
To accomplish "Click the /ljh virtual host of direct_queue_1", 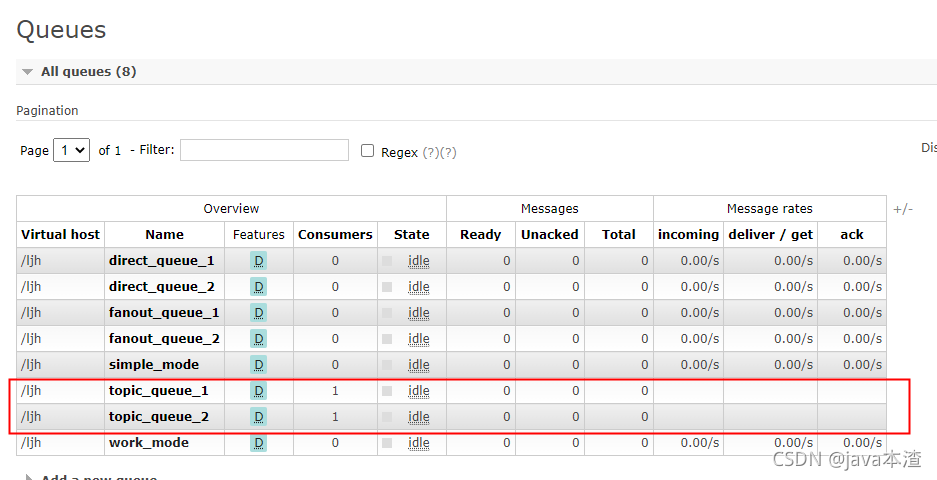I will 31,261.
